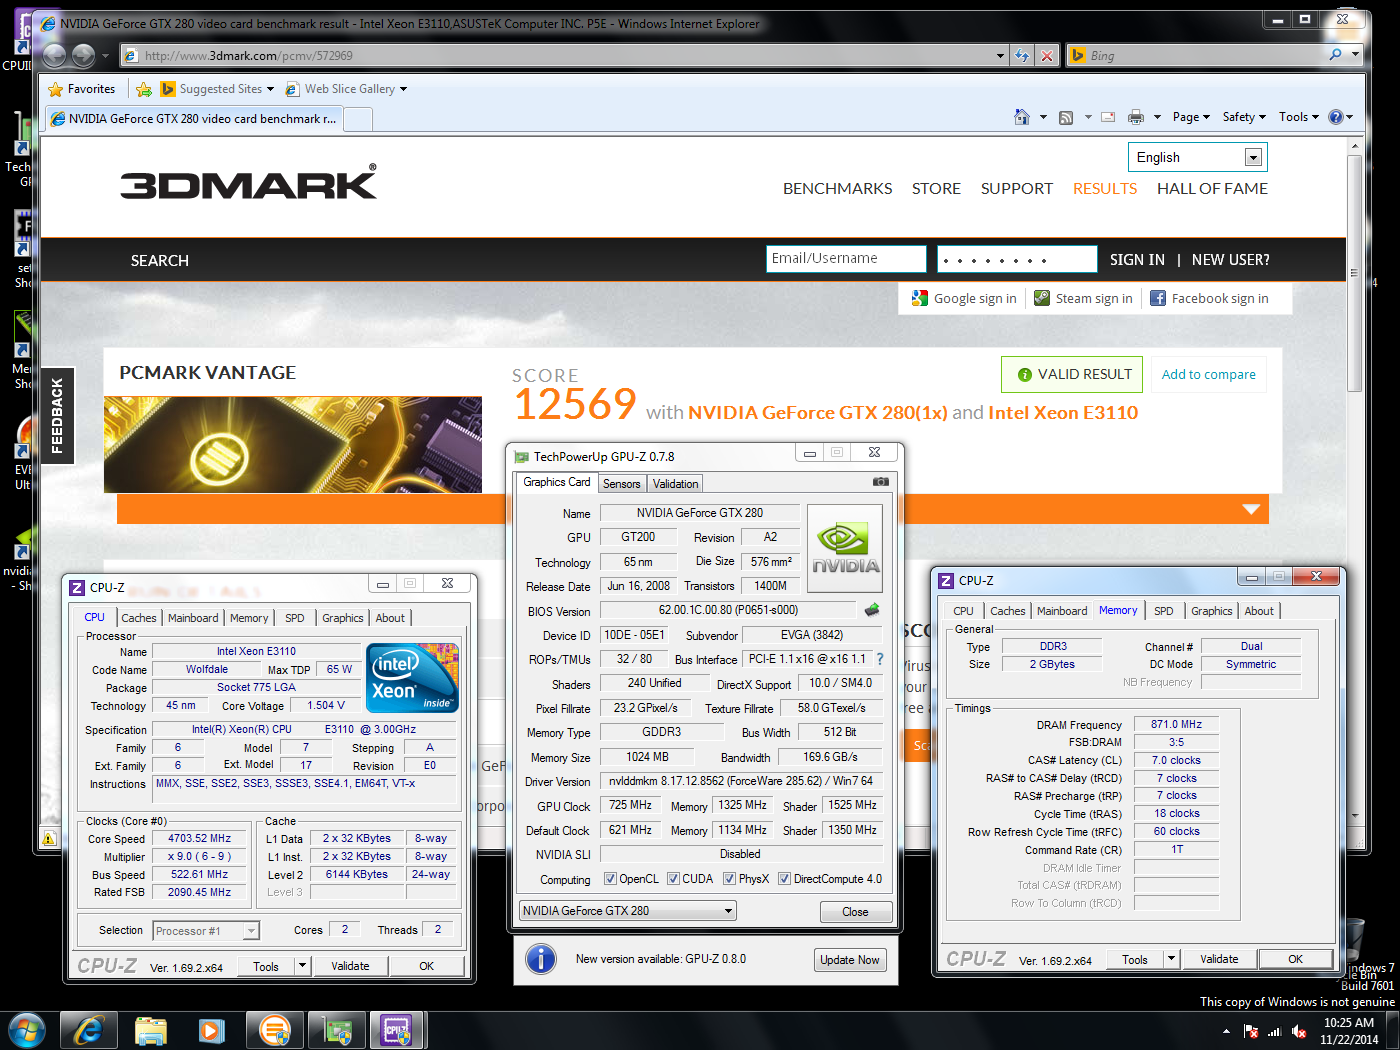1400x1050 pixels.
Task: Click the Add to compare button
Action: [x=1208, y=375]
